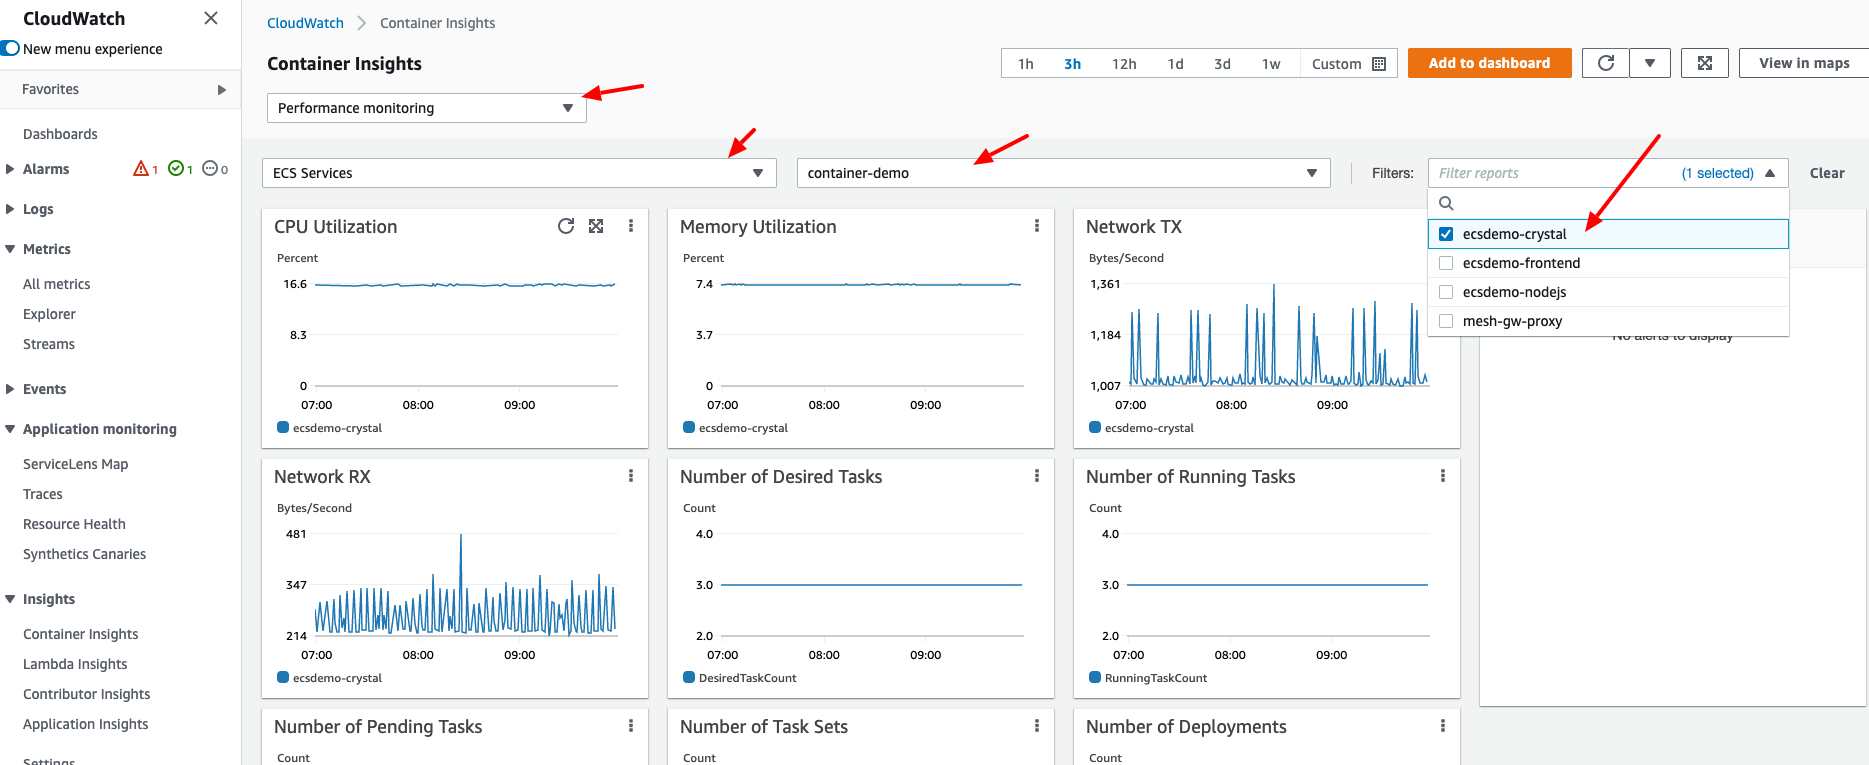This screenshot has width=1869, height=765.
Task: Click the custom range calendar icon
Action: pos(1379,64)
